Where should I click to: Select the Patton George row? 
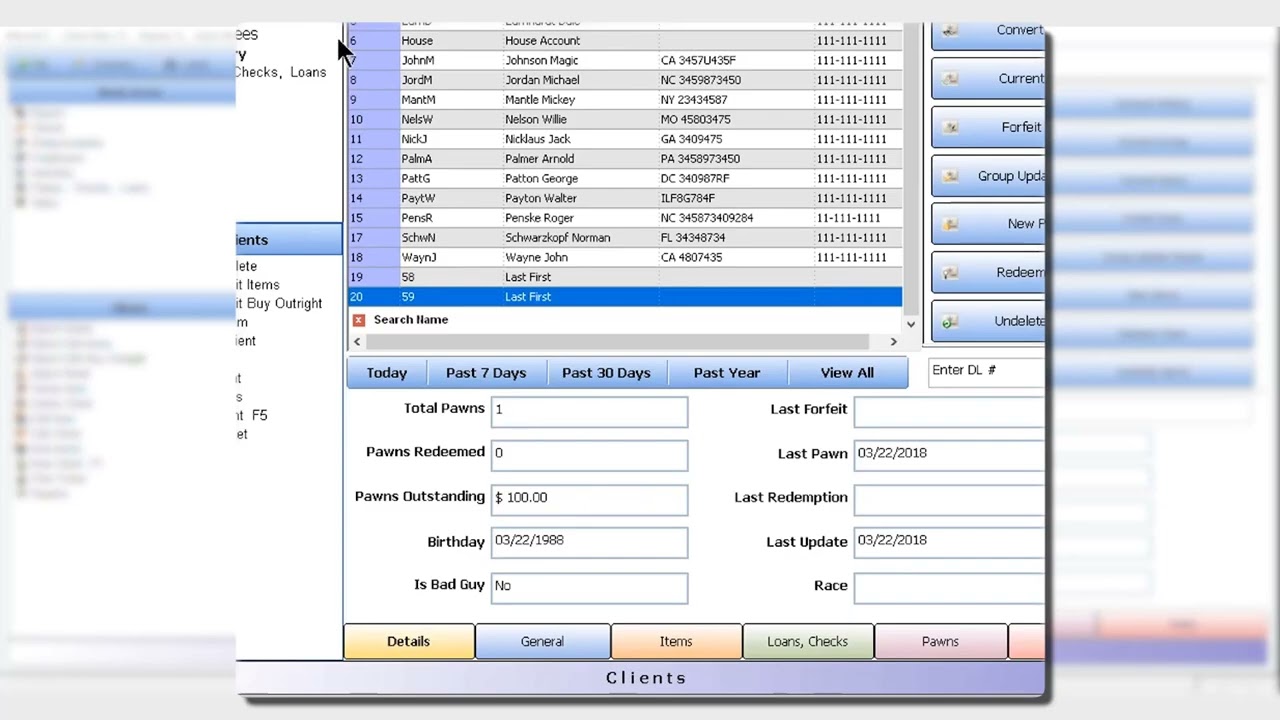click(x=625, y=178)
